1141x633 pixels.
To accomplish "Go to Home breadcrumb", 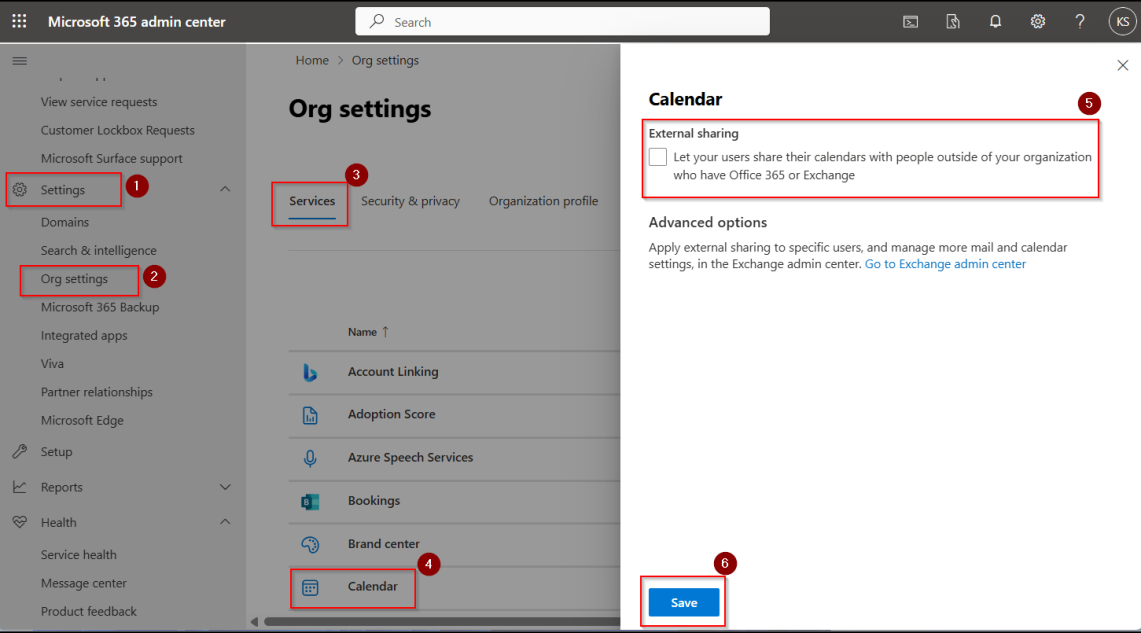I will click(x=312, y=60).
